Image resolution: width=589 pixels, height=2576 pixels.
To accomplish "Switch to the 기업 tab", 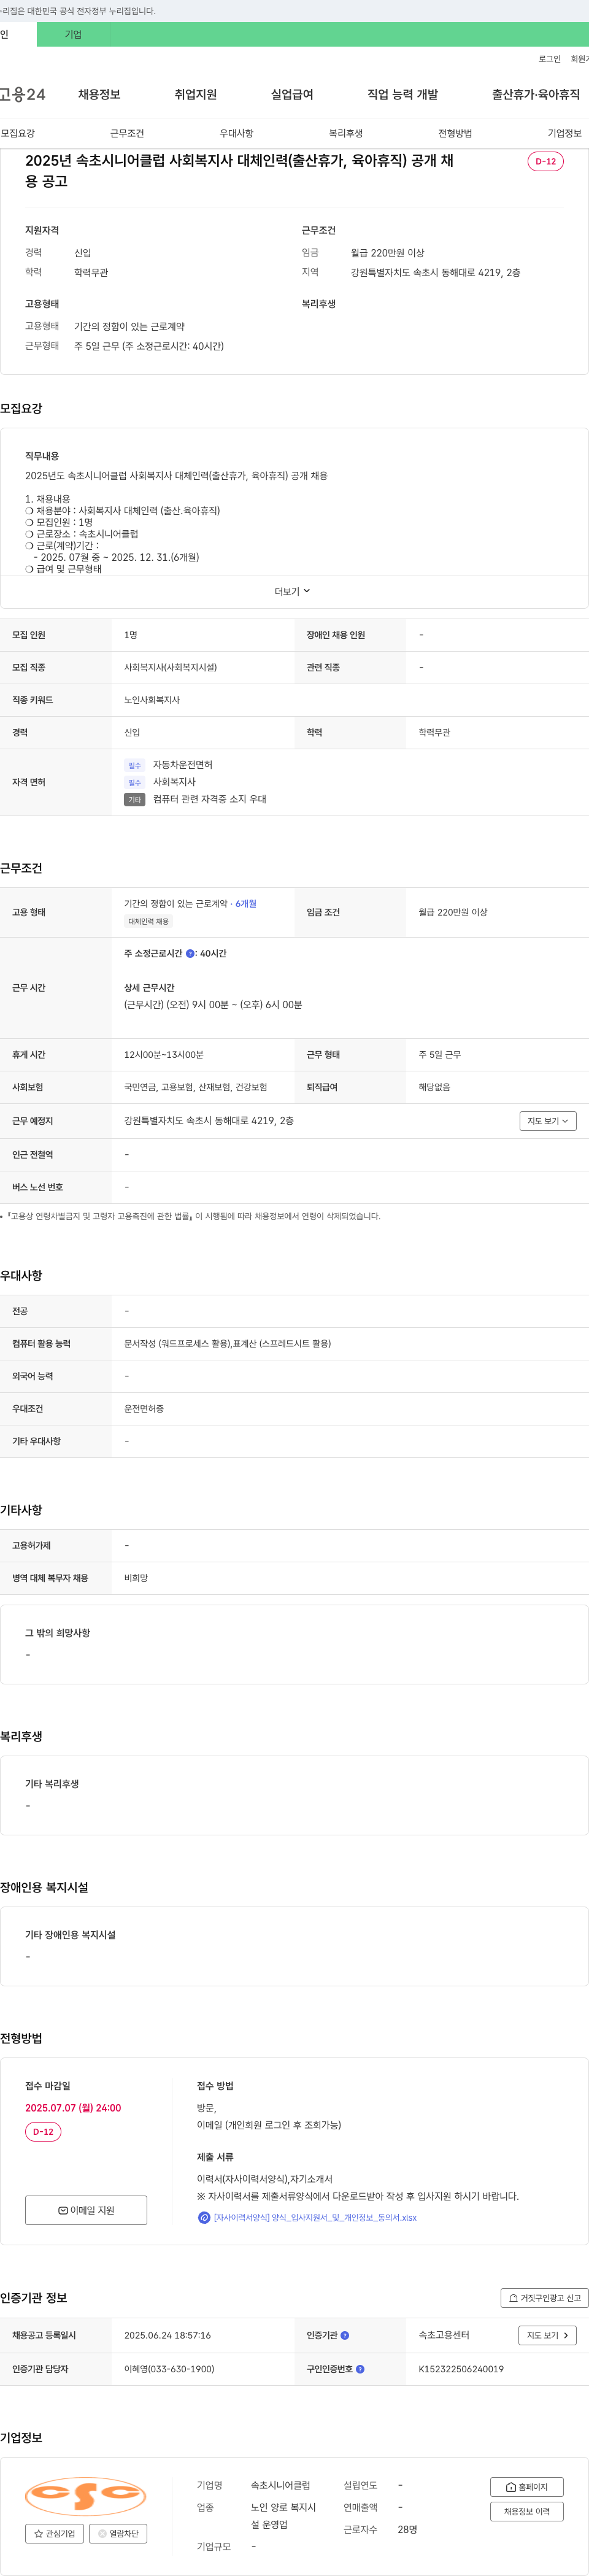I will pyautogui.click(x=73, y=34).
